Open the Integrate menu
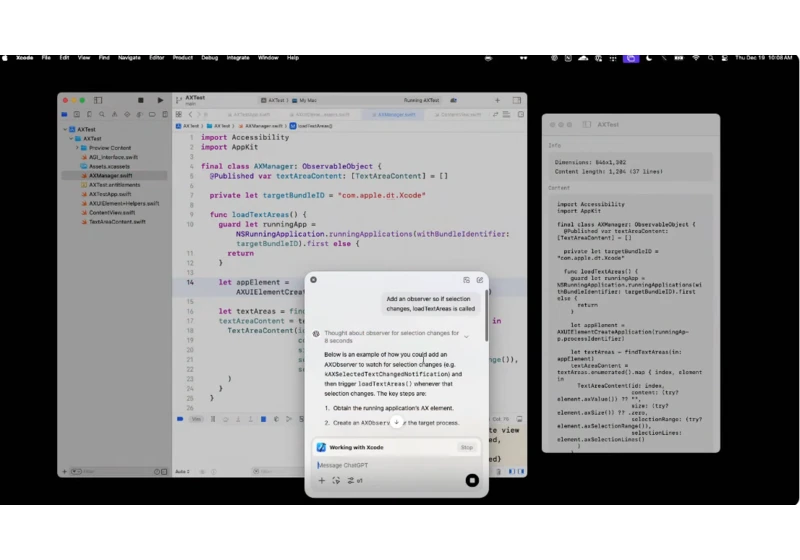Image resolution: width=800 pixels, height=560 pixels. pos(238,58)
